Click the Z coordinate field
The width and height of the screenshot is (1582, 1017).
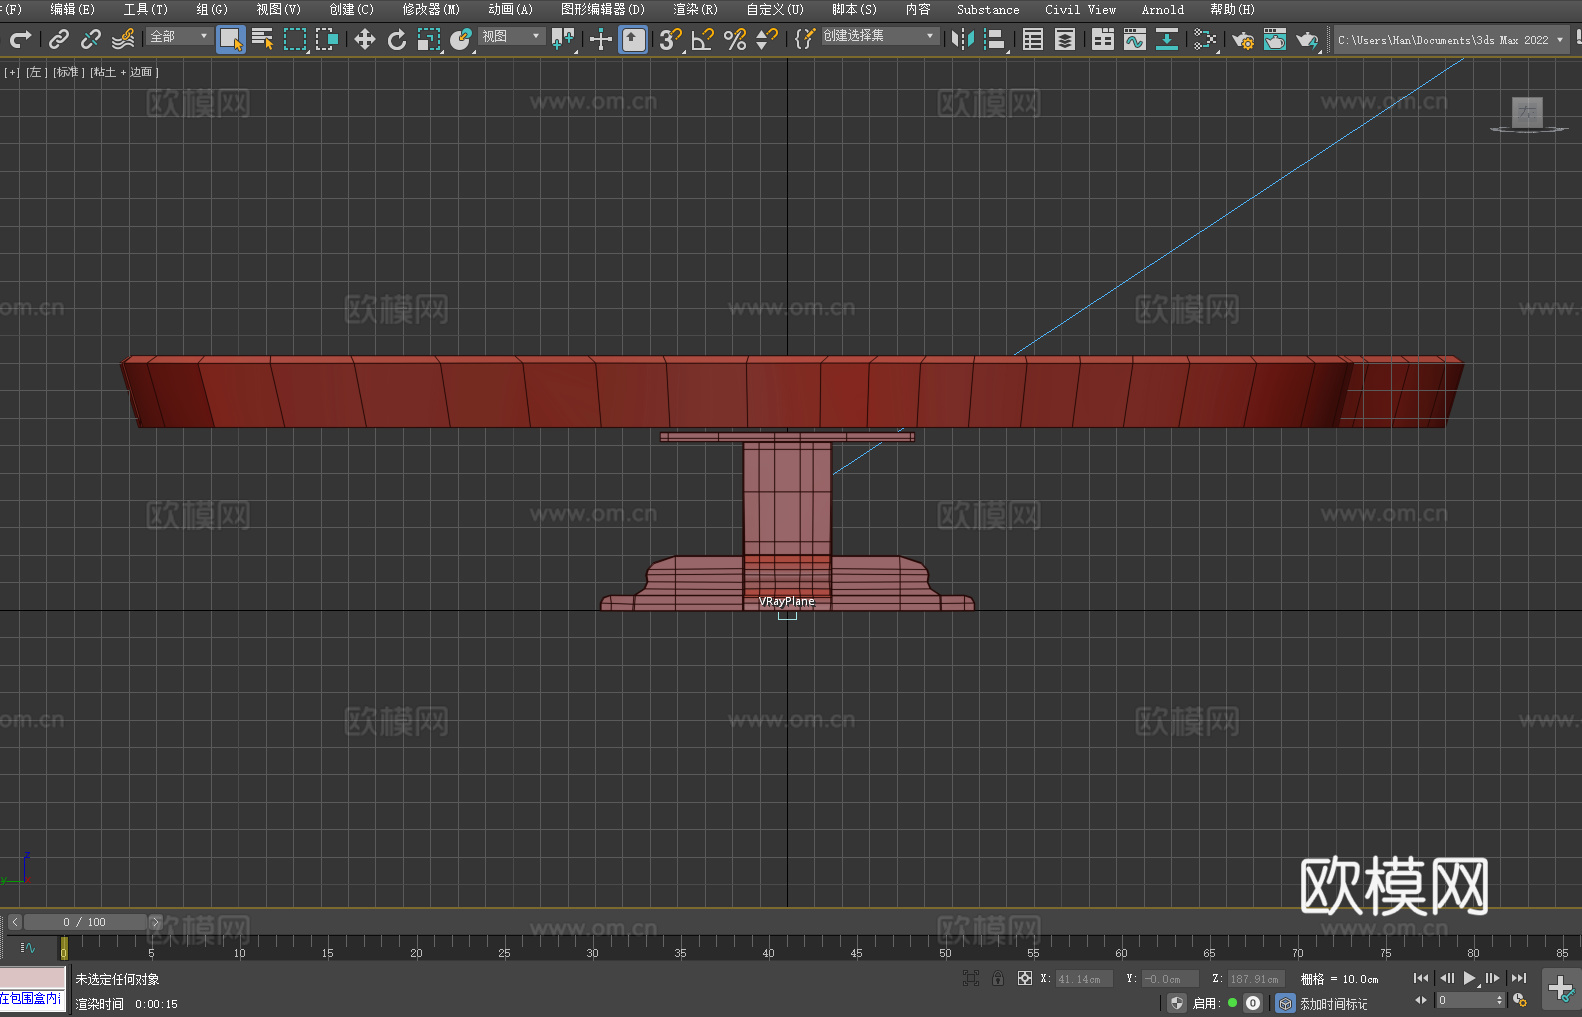pyautogui.click(x=1255, y=979)
